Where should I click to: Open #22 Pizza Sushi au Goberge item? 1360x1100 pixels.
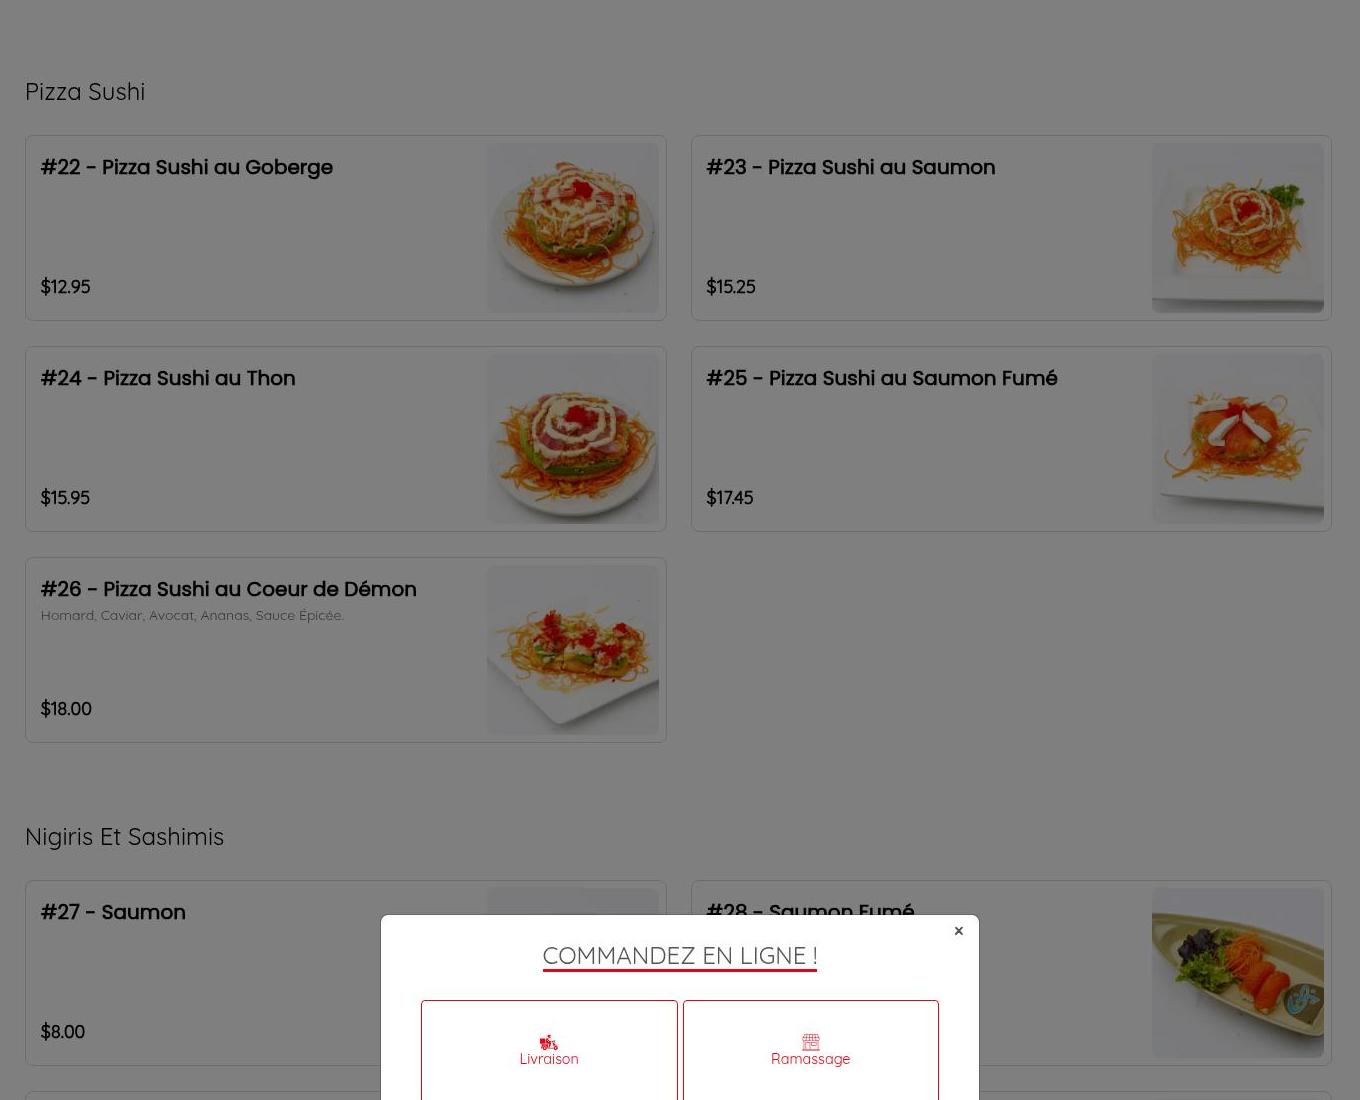(345, 228)
